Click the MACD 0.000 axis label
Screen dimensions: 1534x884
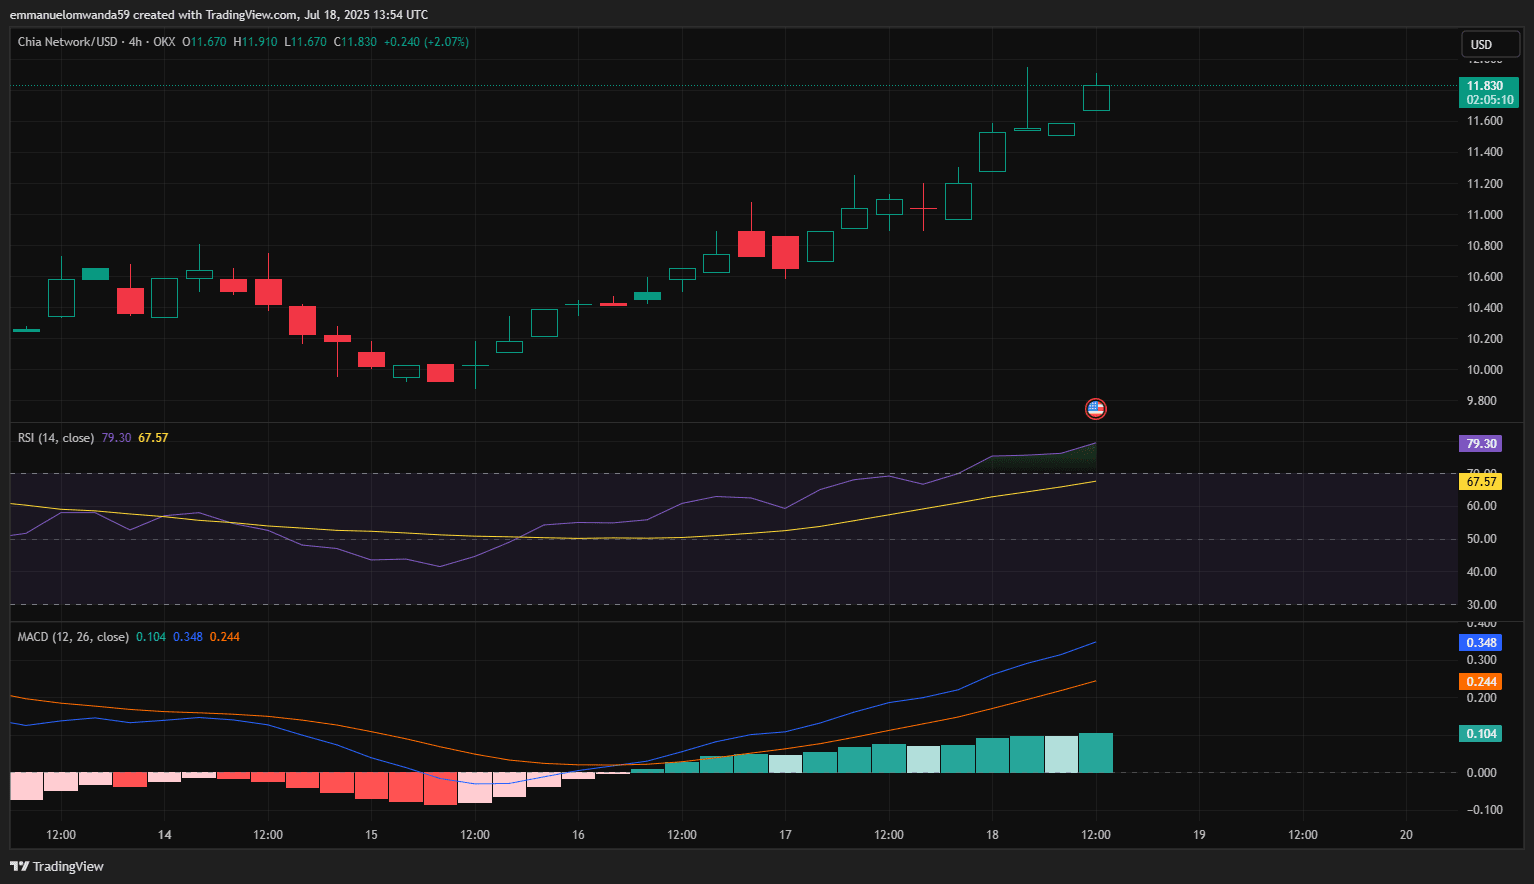point(1482,773)
